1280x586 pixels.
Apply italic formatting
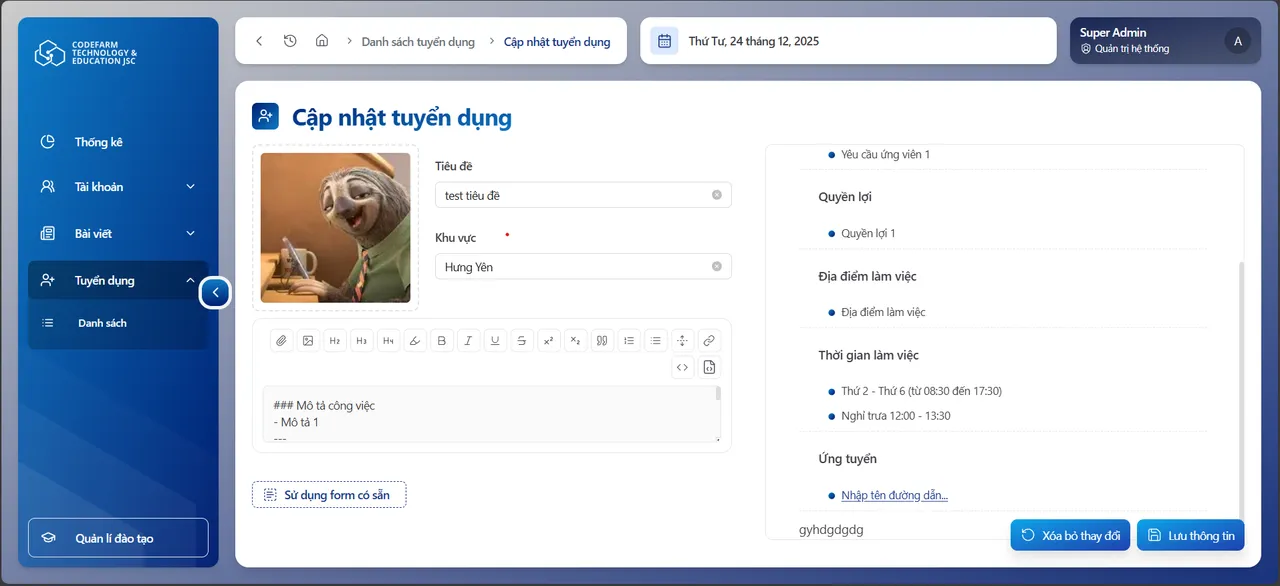click(468, 340)
